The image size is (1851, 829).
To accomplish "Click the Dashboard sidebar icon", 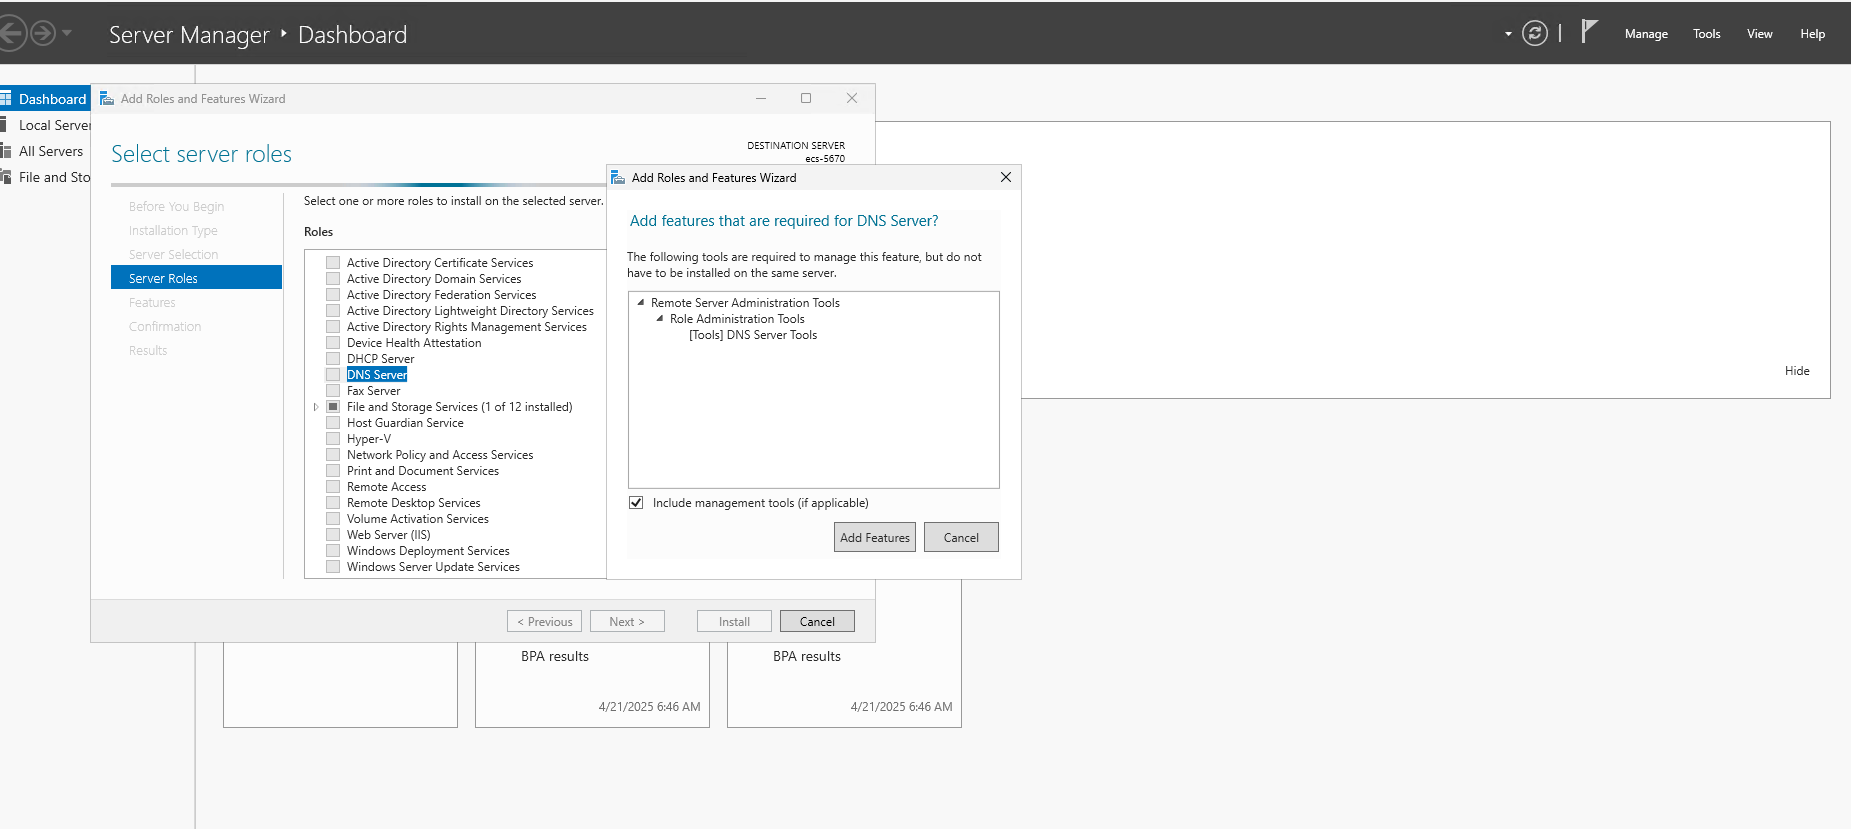I will click(x=6, y=99).
